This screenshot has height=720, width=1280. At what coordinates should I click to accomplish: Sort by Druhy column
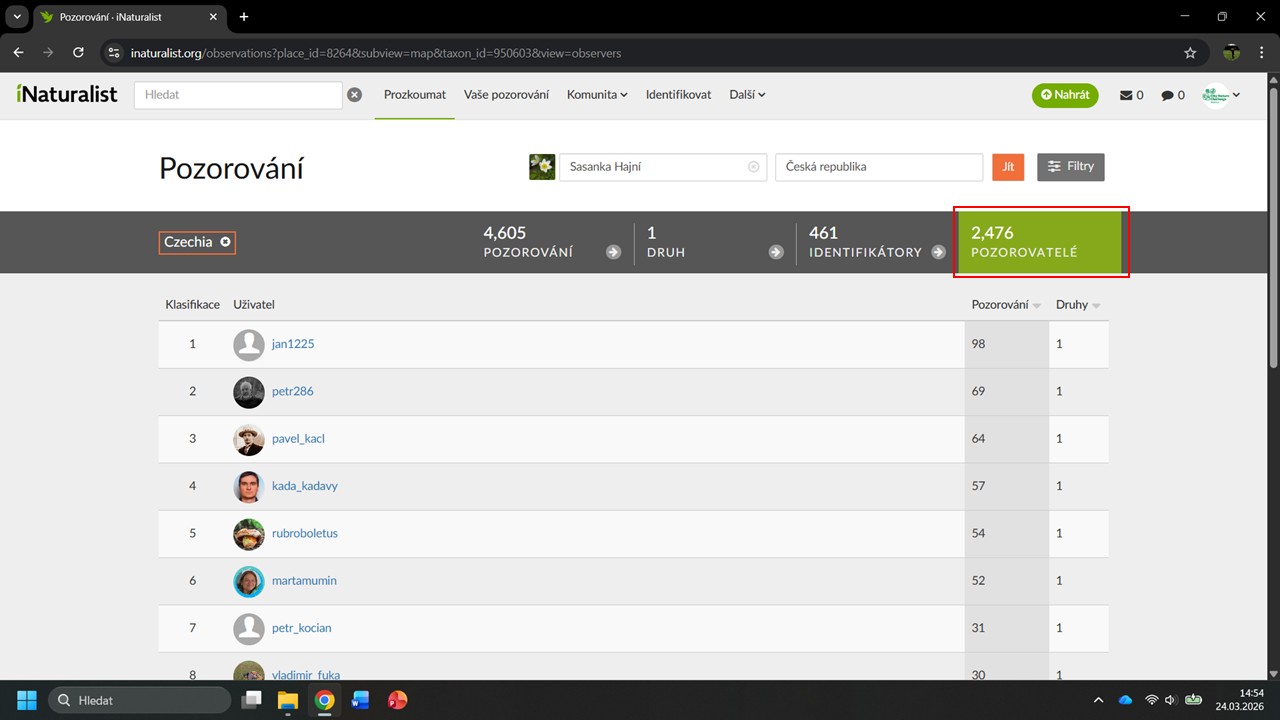[1078, 305]
